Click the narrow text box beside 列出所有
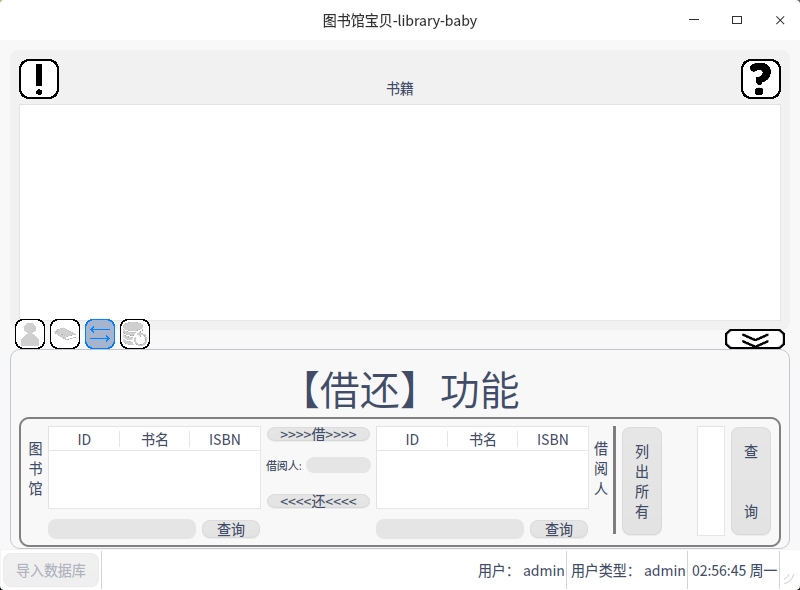Image resolution: width=800 pixels, height=590 pixels. [x=710, y=481]
